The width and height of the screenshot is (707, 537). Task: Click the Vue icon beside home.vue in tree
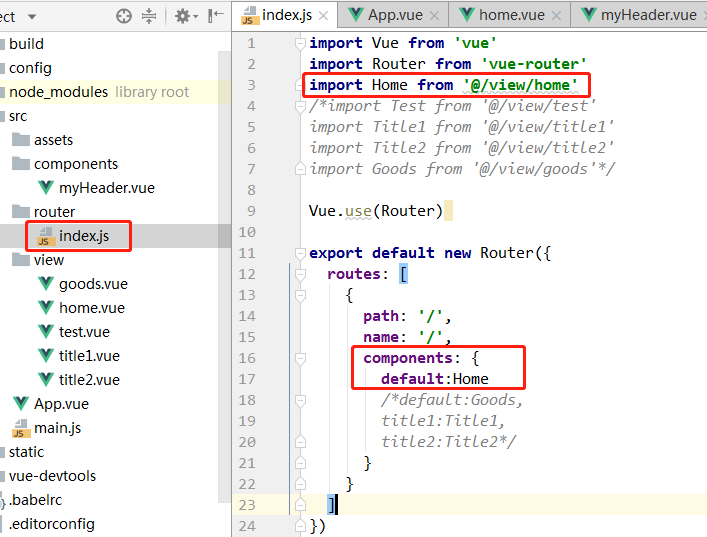[46, 308]
